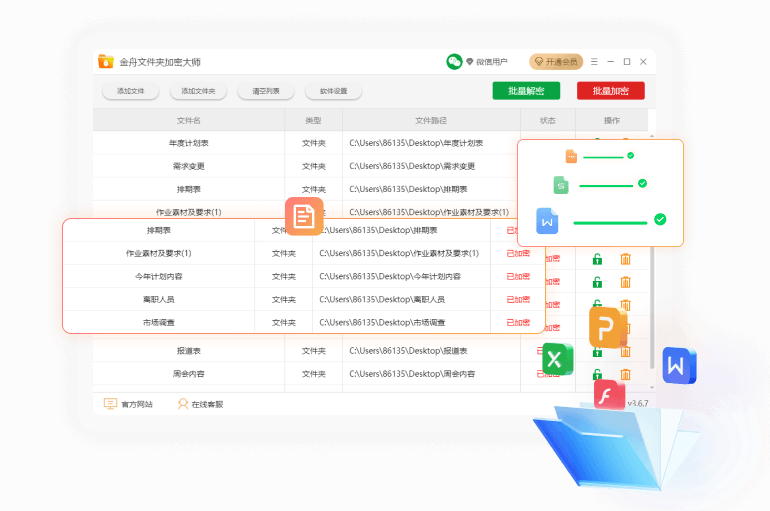
Task: Click the green 批量解密 button
Action: coord(526,91)
